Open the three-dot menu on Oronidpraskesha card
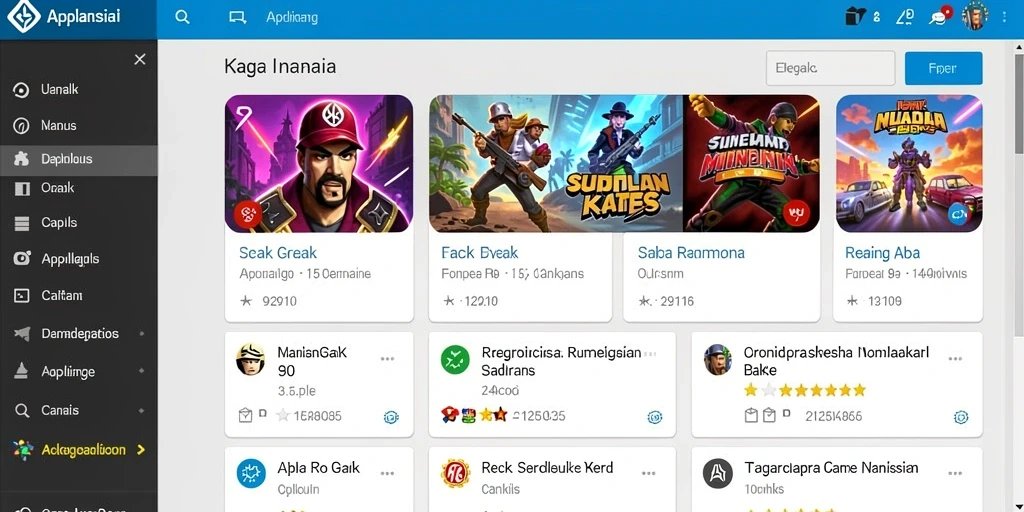 955,359
